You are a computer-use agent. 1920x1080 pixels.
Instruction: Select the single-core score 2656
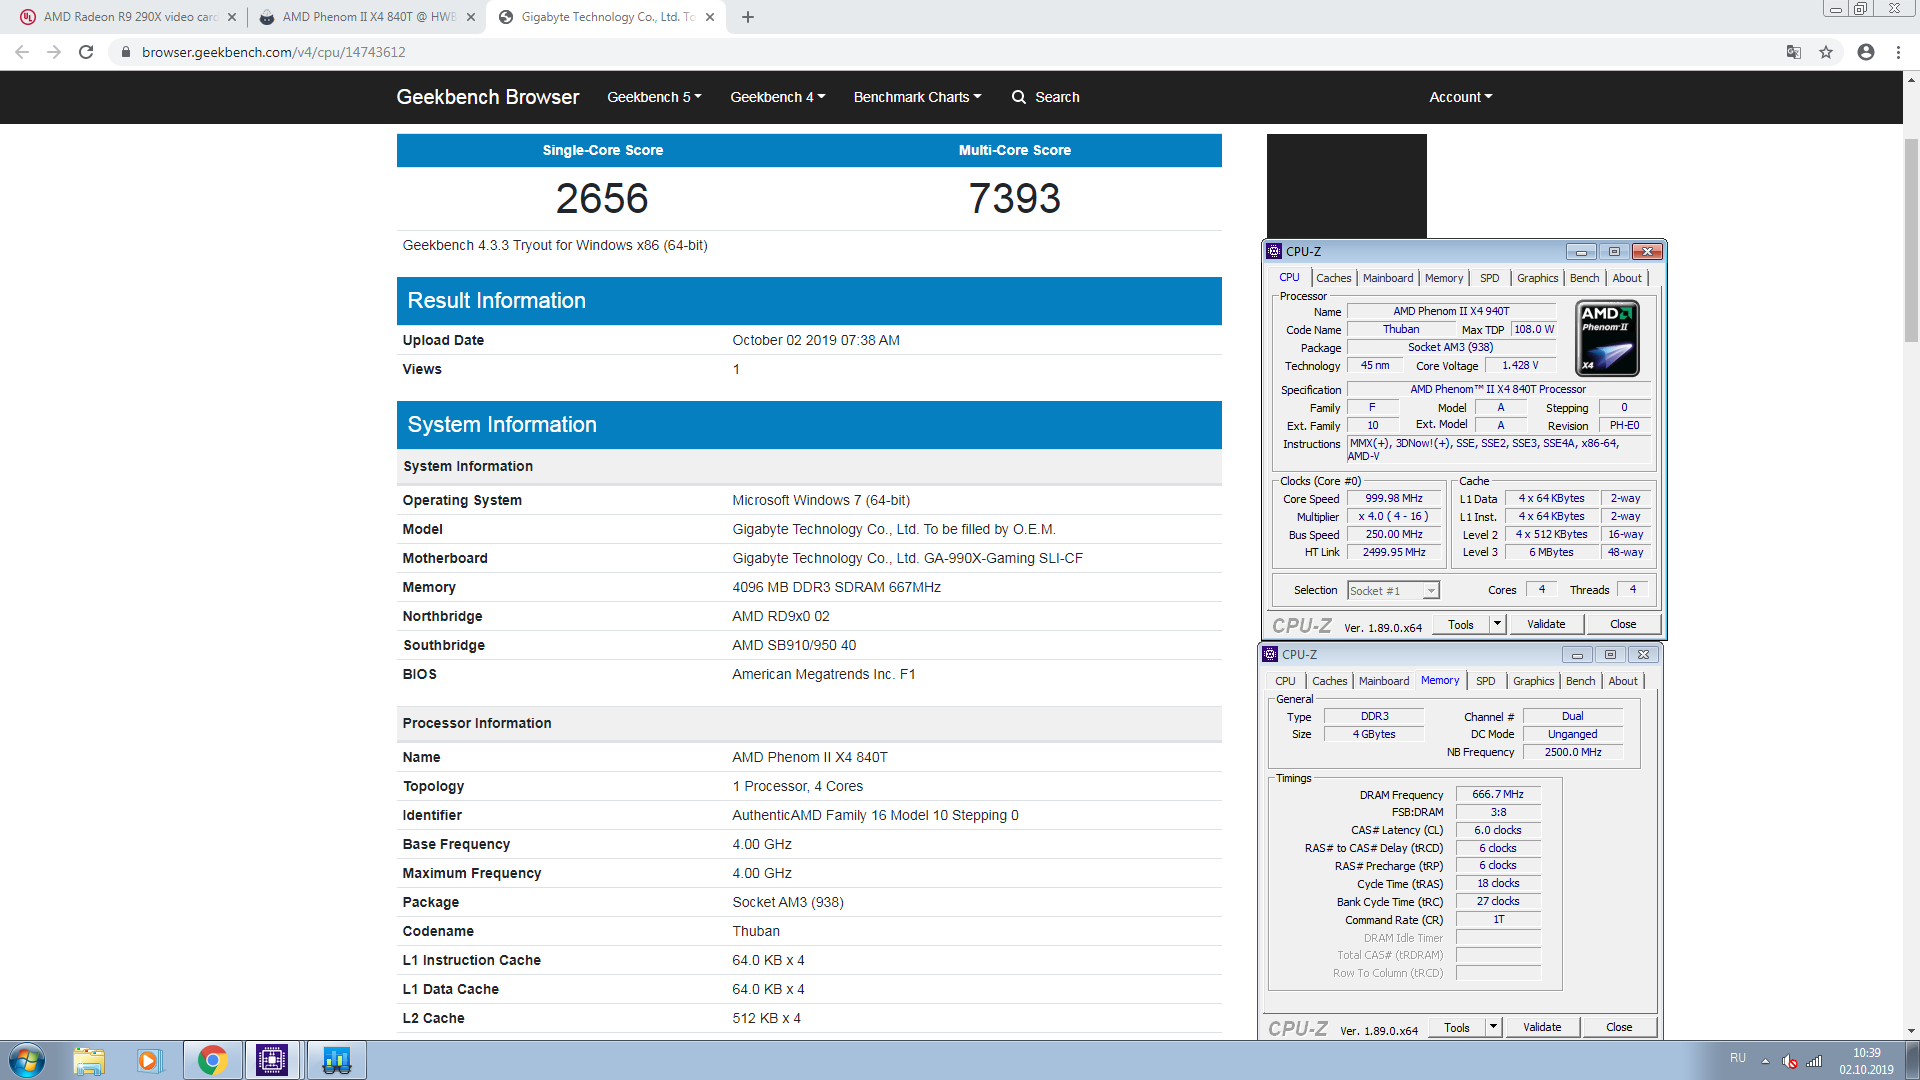pos(602,198)
